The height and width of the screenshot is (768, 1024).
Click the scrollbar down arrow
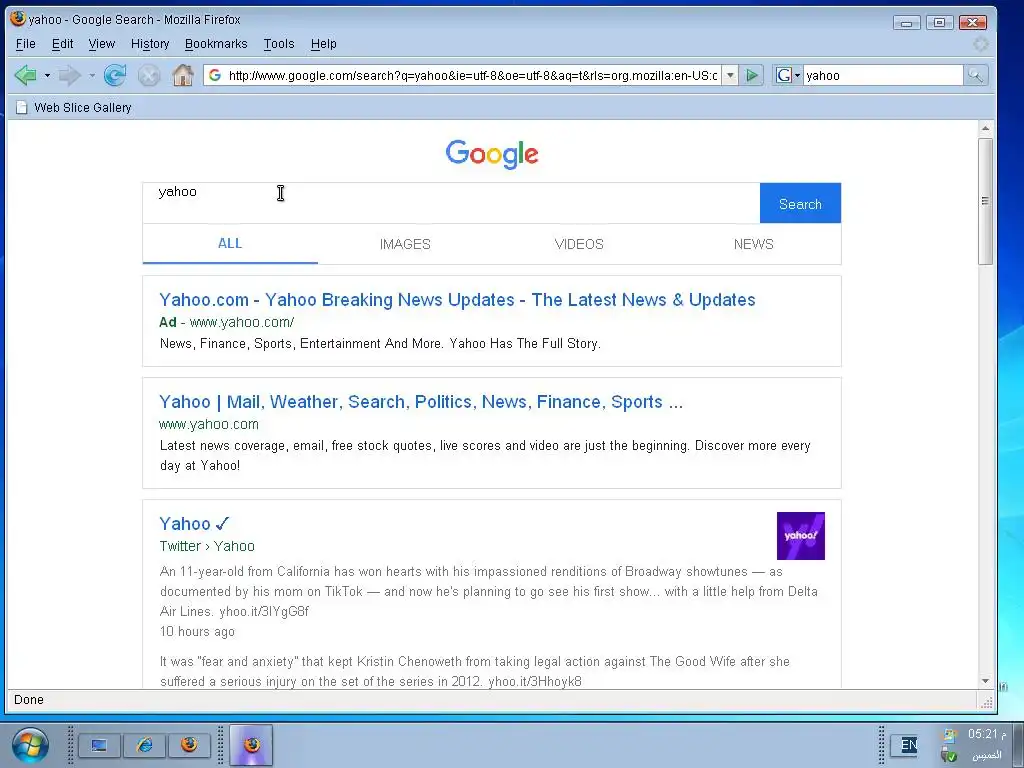click(985, 681)
